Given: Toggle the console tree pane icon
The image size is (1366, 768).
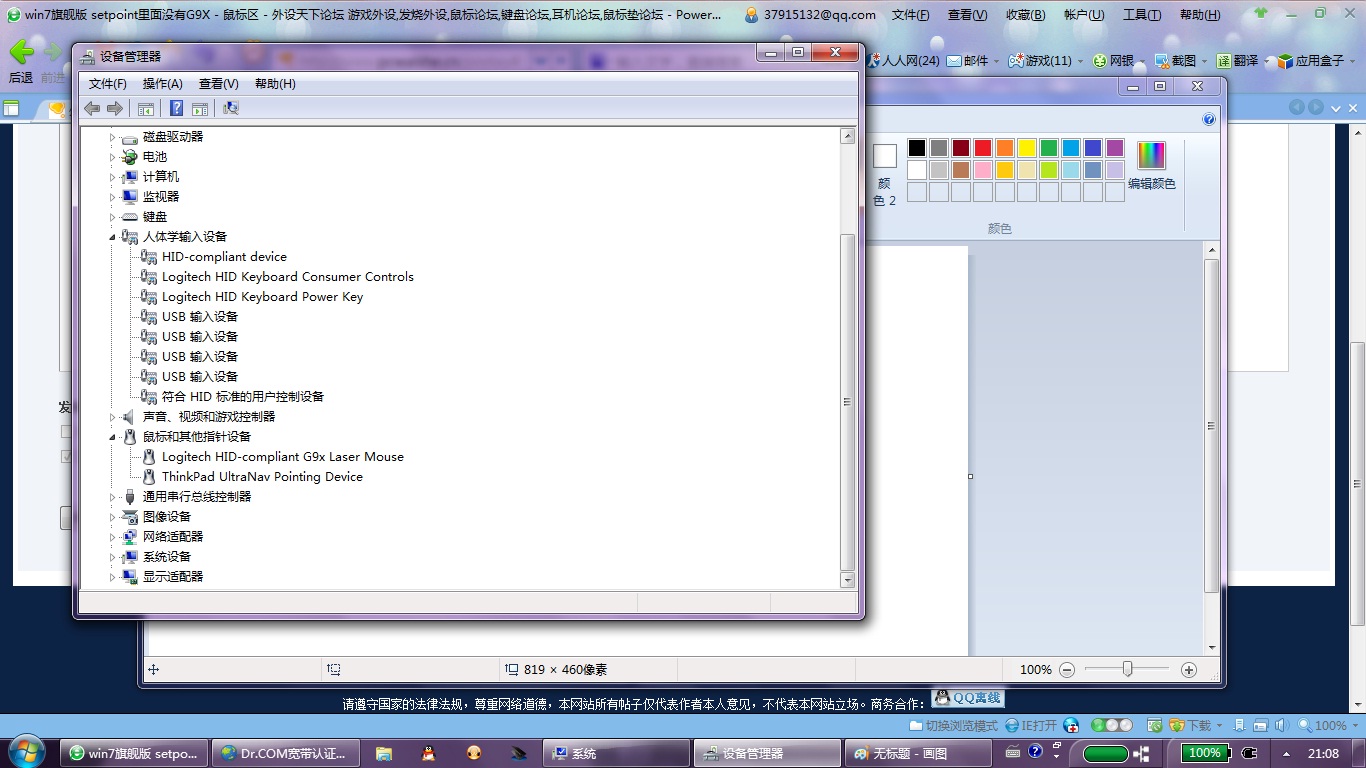Looking at the screenshot, I should click(x=146, y=108).
